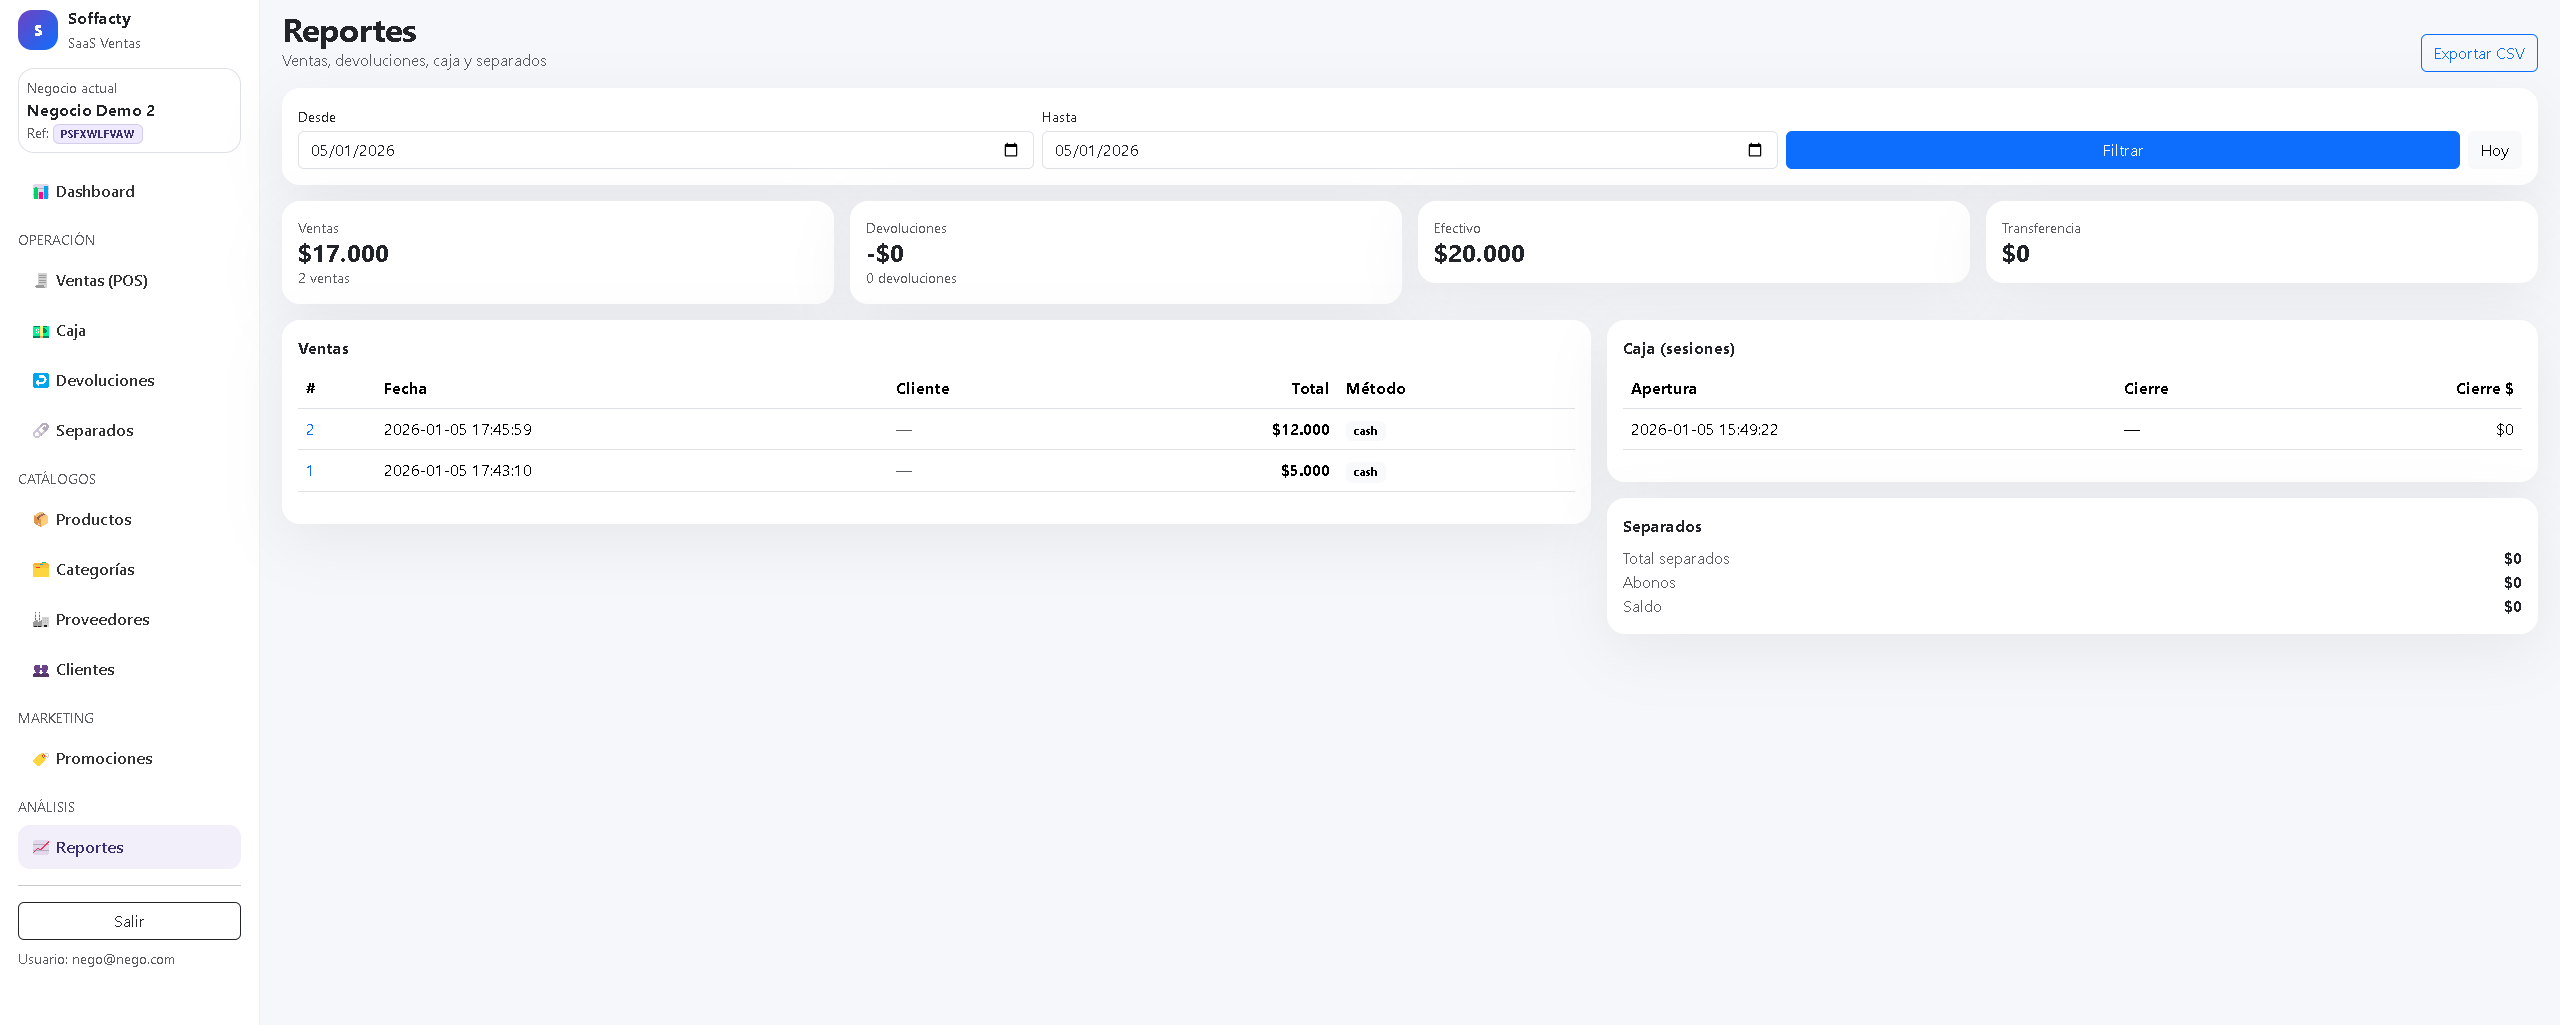Click the Devoluciones return icon
Image resolution: width=2560 pixels, height=1025 pixels.
point(41,381)
